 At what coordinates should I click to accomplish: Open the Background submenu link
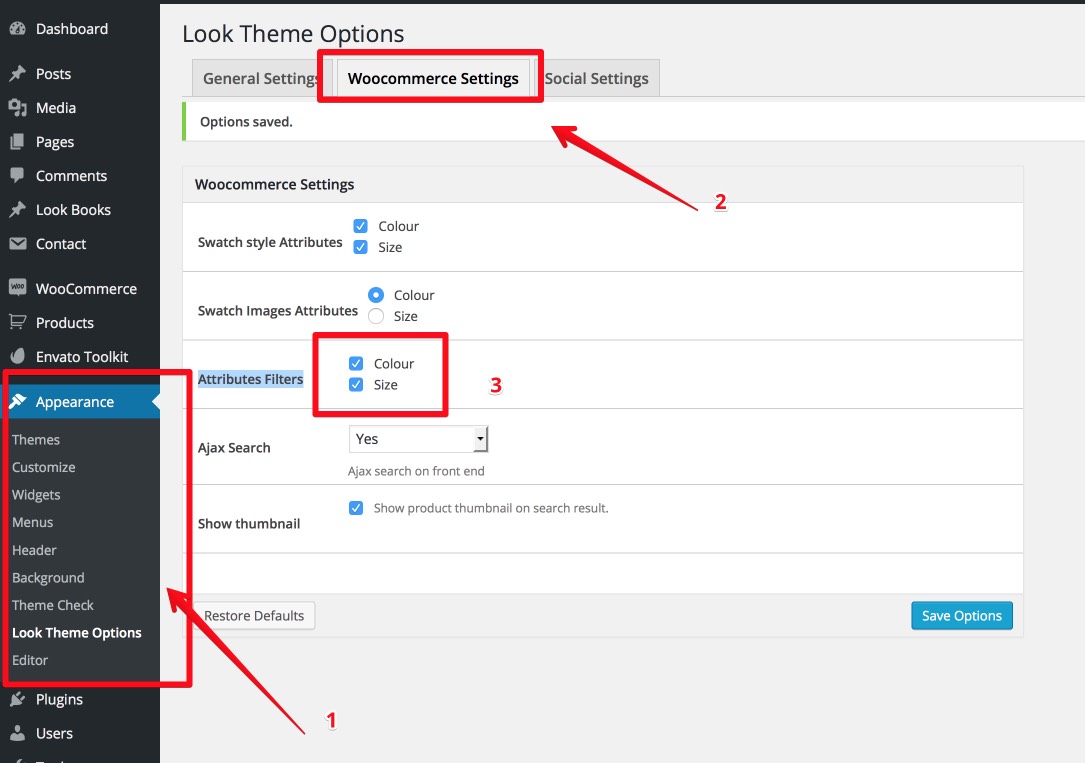(48, 578)
